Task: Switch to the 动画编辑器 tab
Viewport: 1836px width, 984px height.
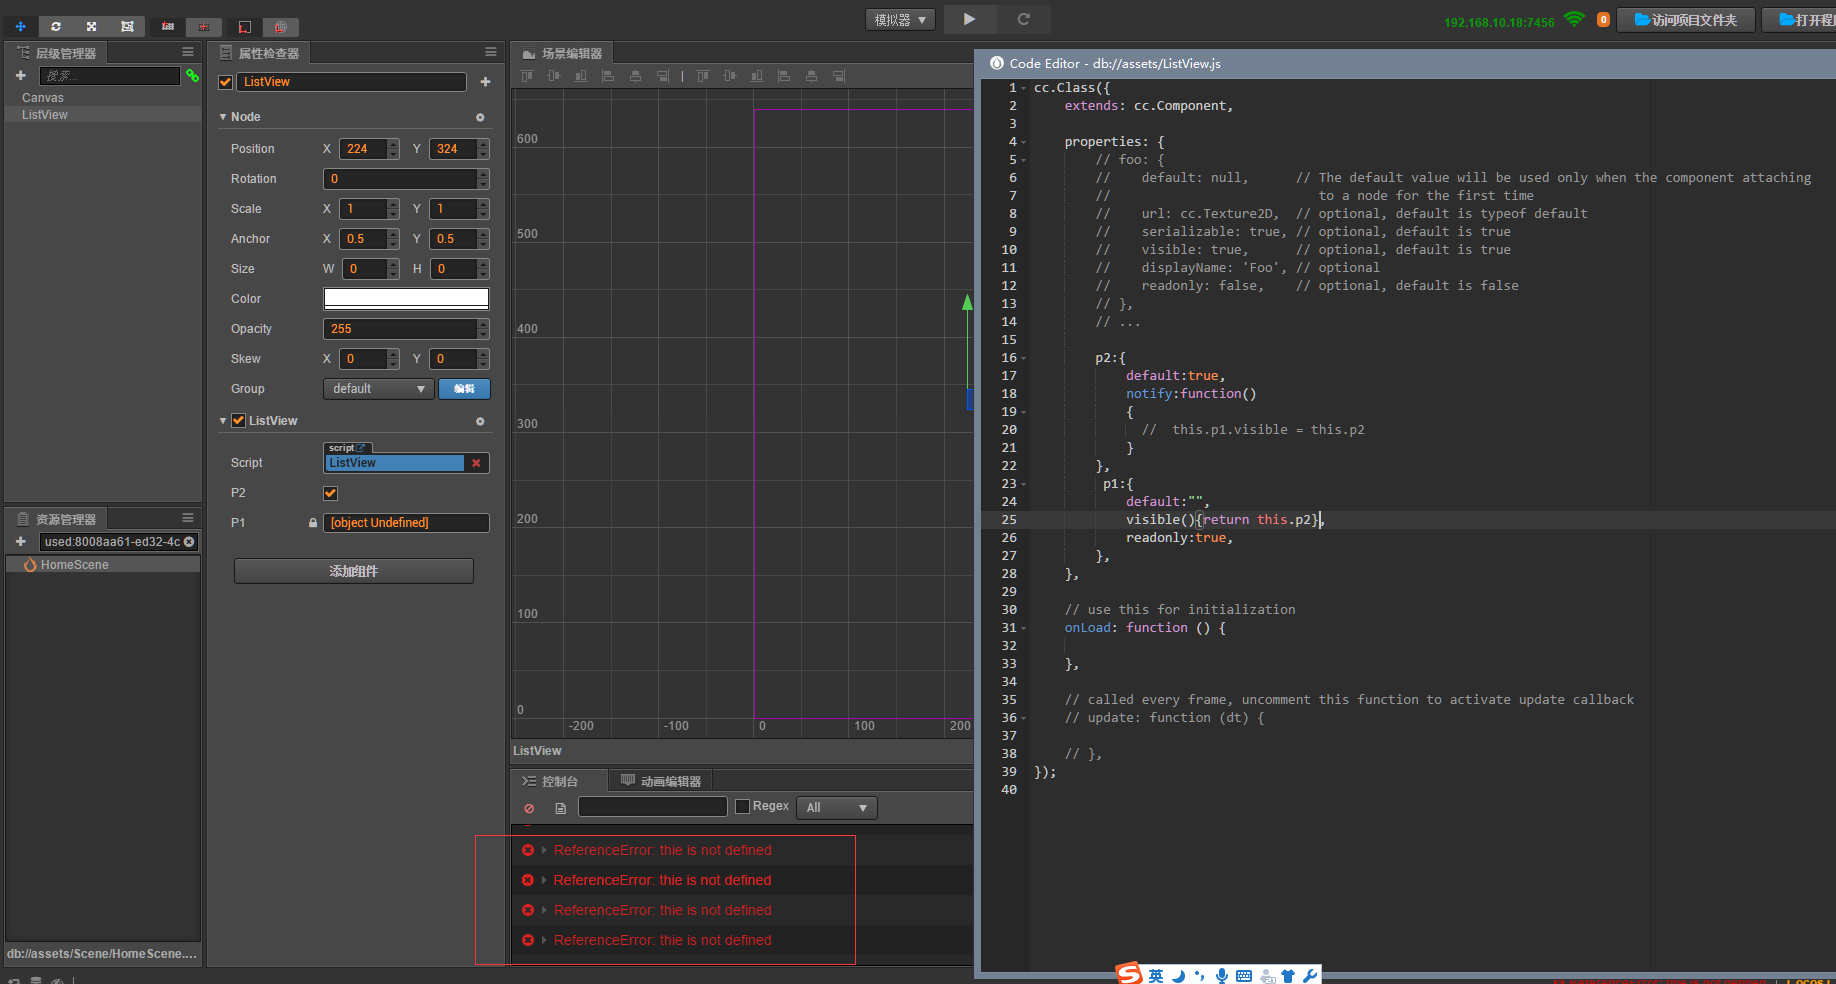Action: tap(661, 781)
